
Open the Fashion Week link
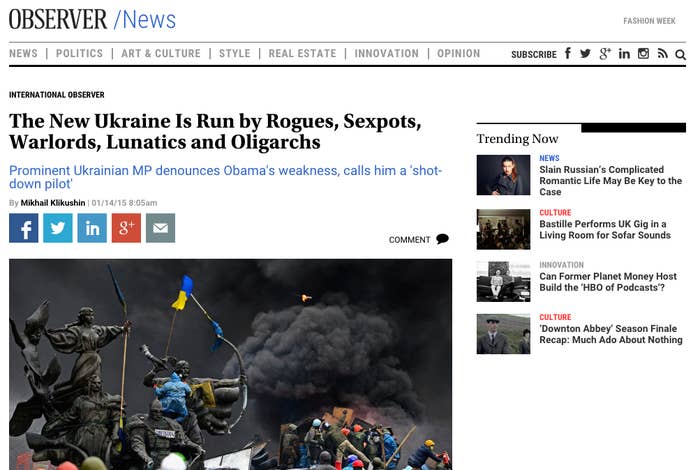(x=650, y=21)
